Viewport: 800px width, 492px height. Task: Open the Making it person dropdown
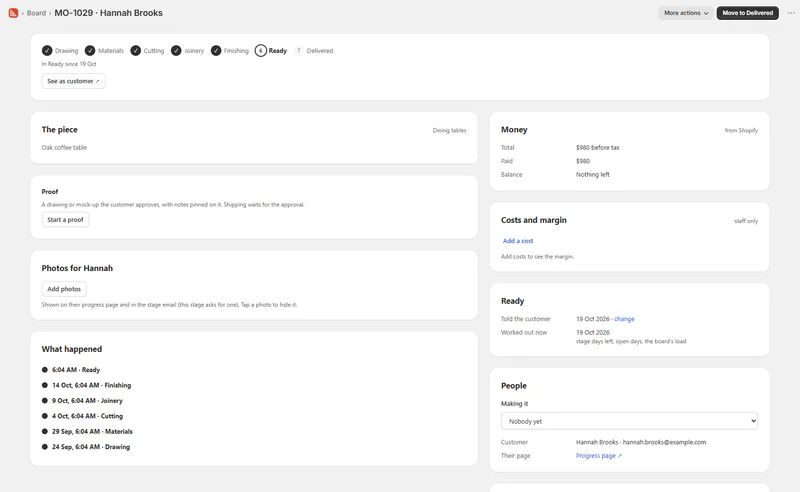[629, 421]
